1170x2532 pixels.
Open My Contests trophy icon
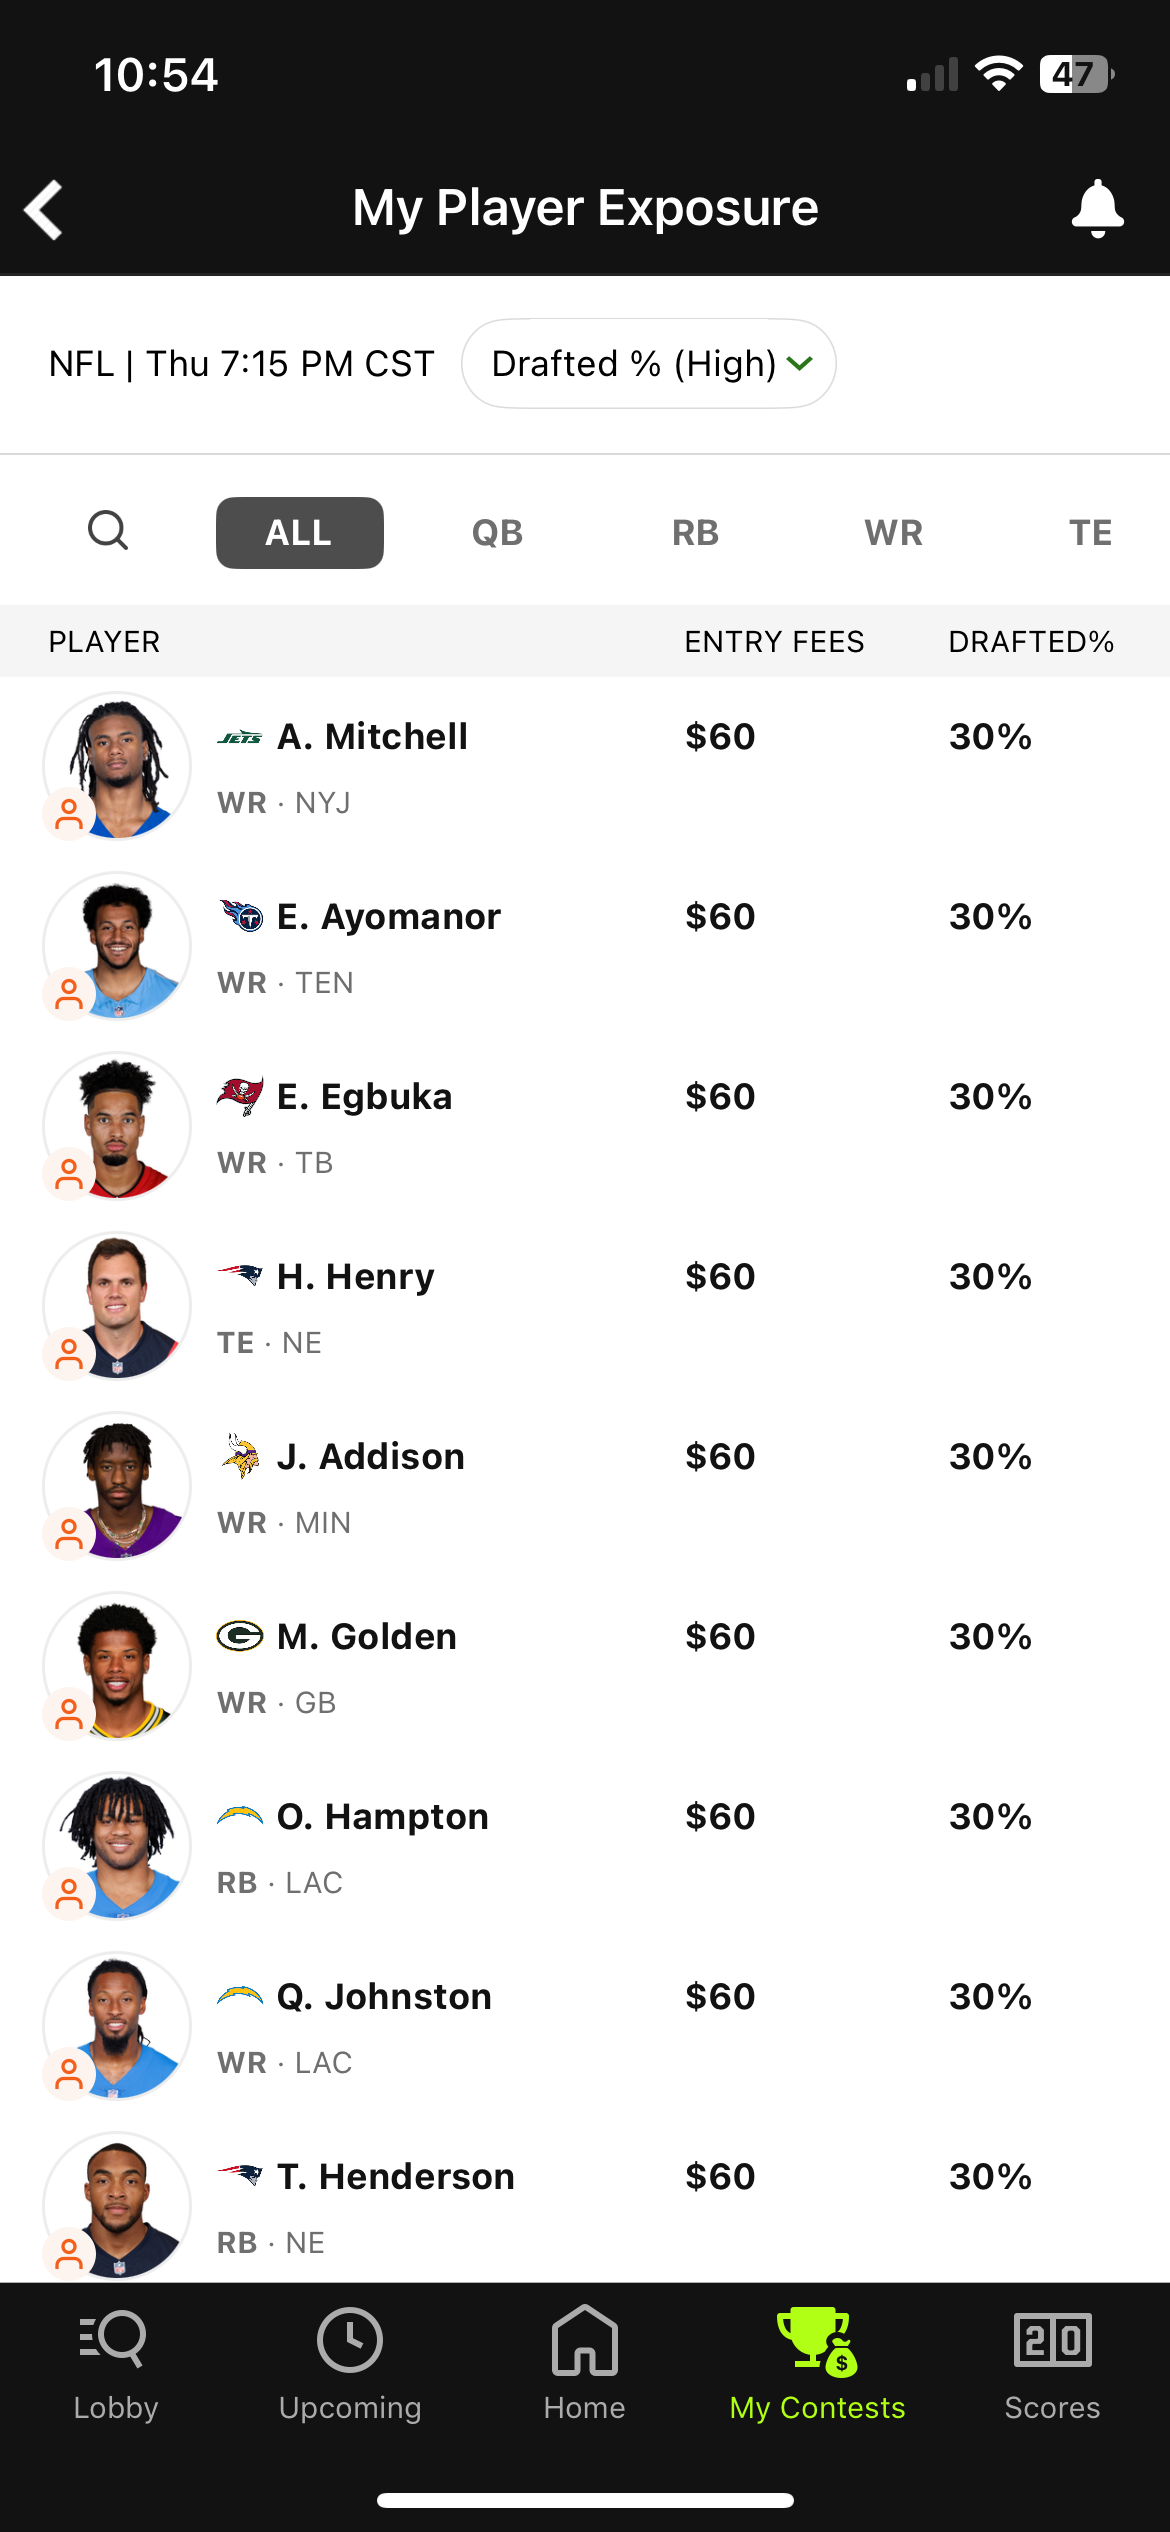tap(817, 2340)
